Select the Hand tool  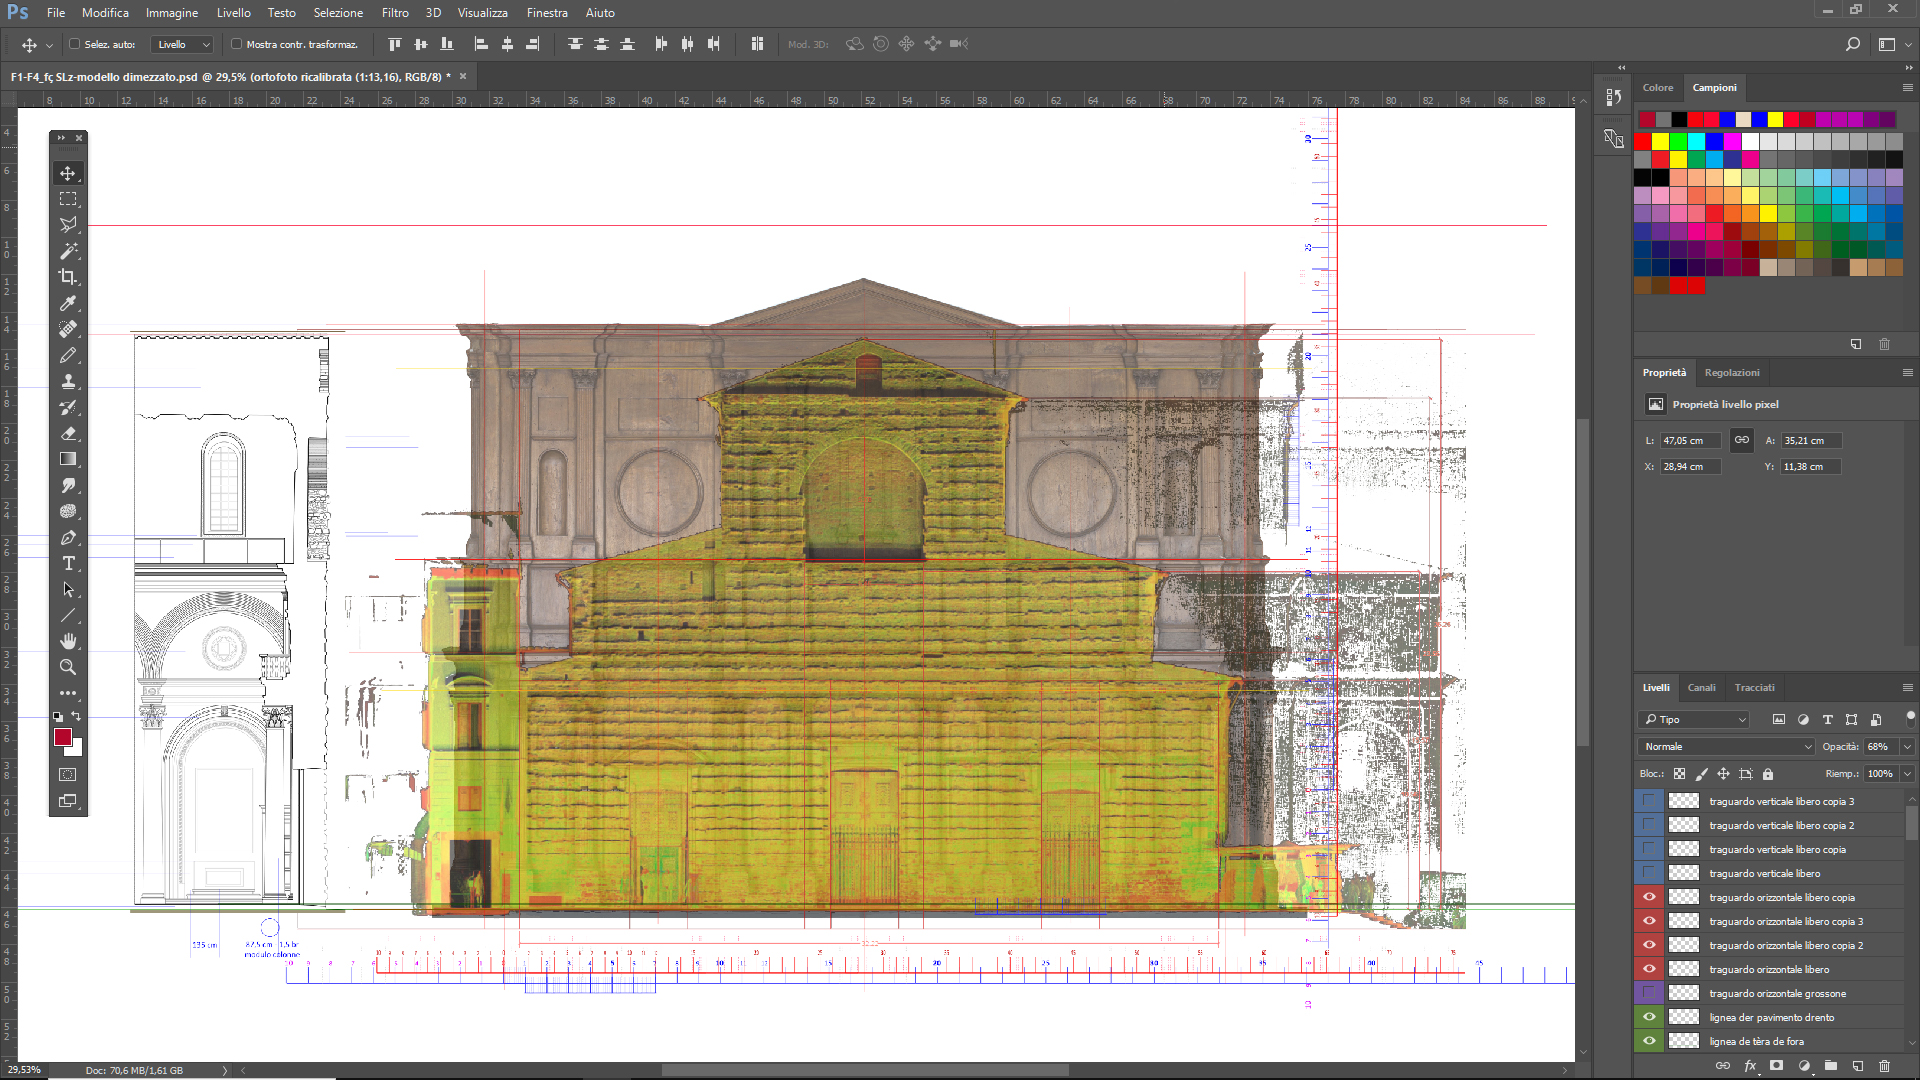(x=68, y=641)
